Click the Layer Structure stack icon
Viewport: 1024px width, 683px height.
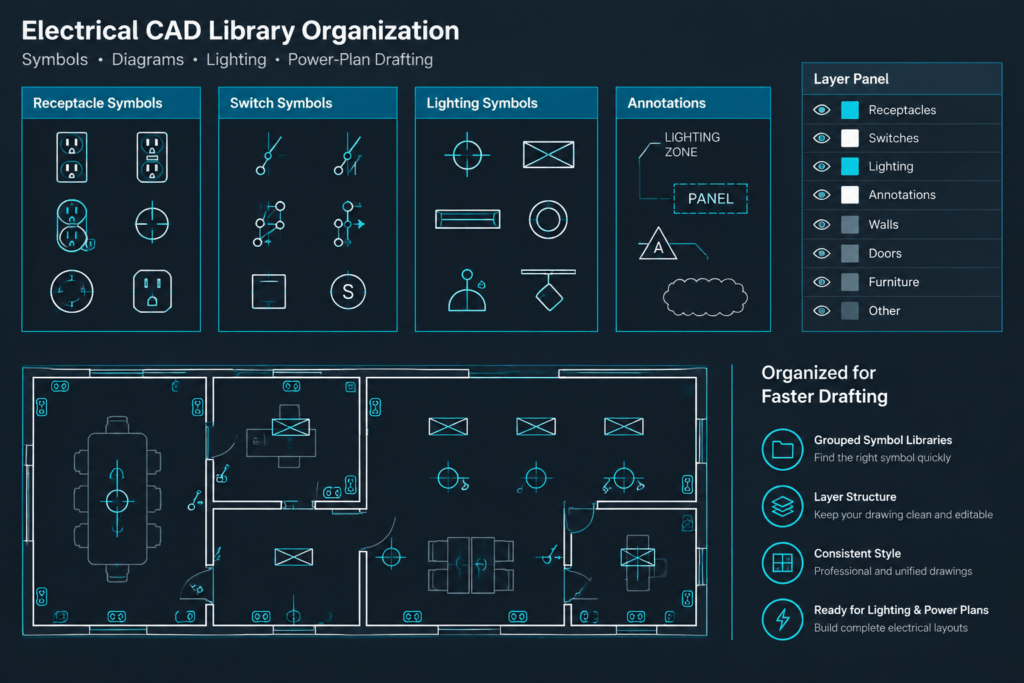pyautogui.click(x=782, y=506)
